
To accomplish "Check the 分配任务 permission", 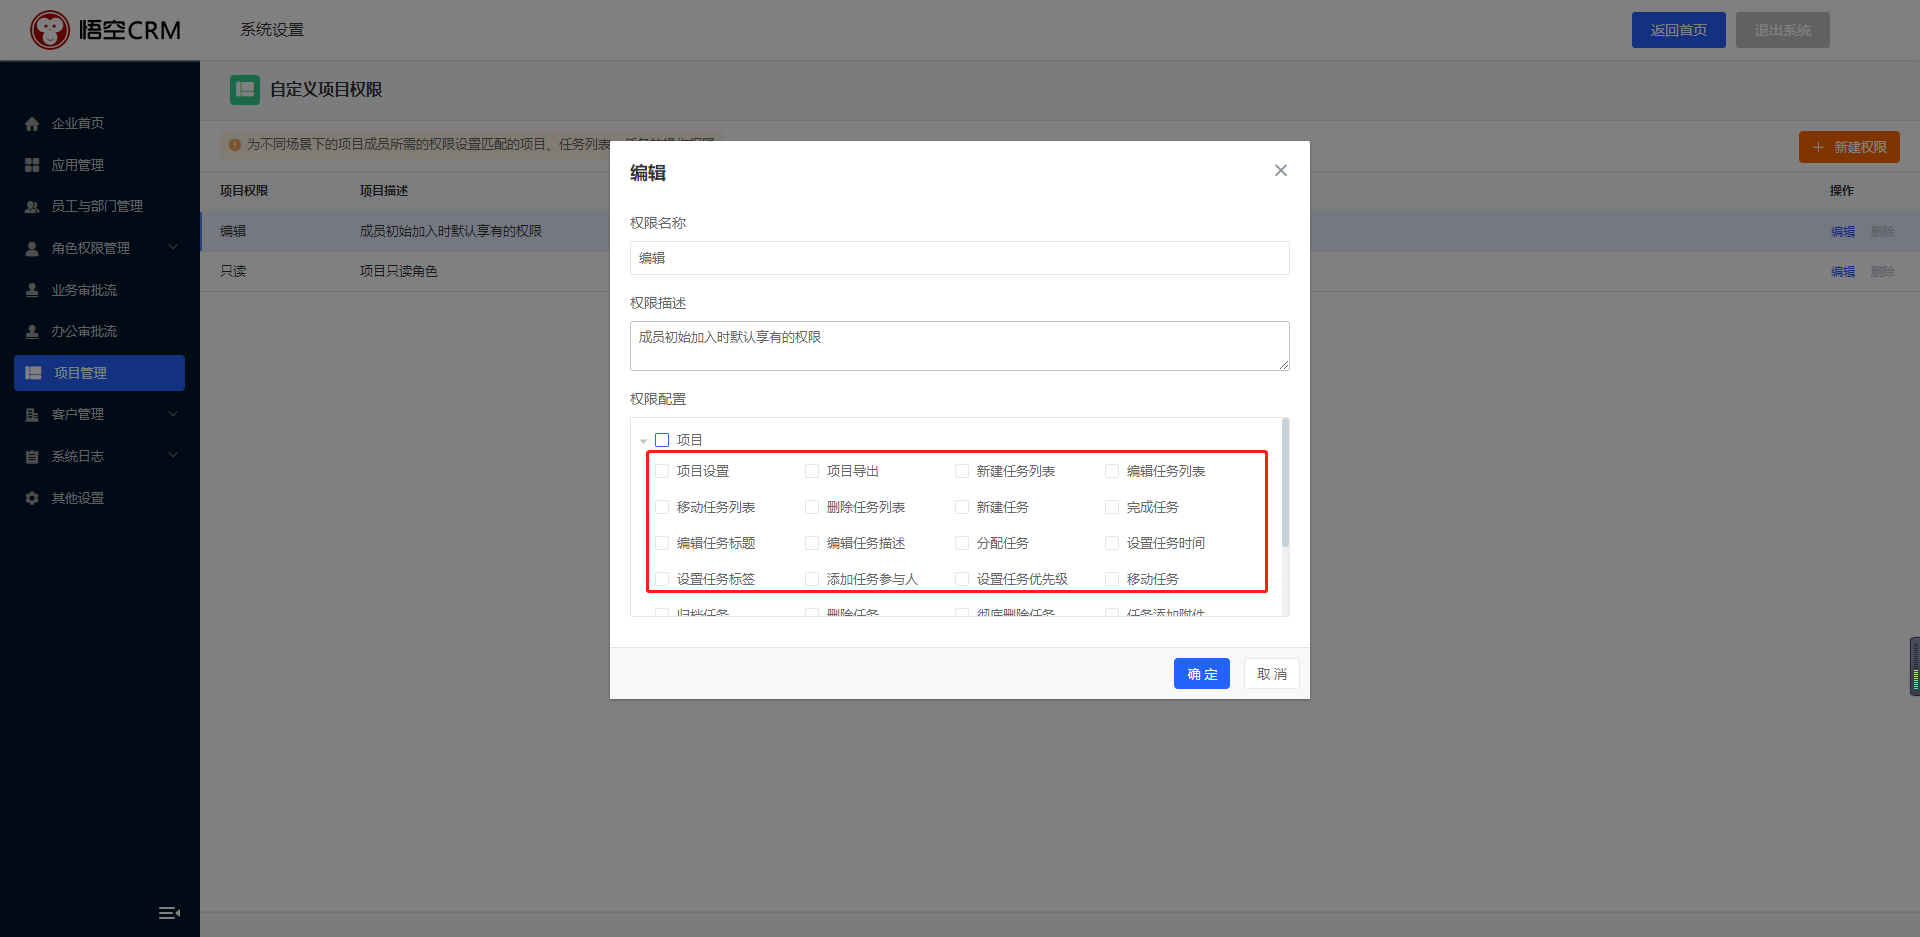I will [x=962, y=543].
